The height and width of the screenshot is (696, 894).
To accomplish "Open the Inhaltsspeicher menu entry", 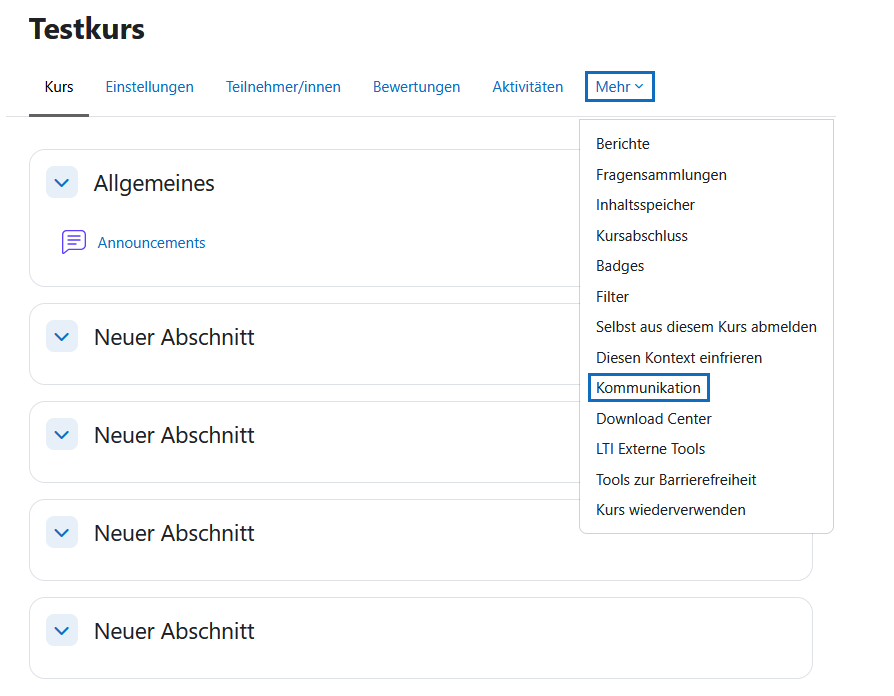I will pos(645,205).
